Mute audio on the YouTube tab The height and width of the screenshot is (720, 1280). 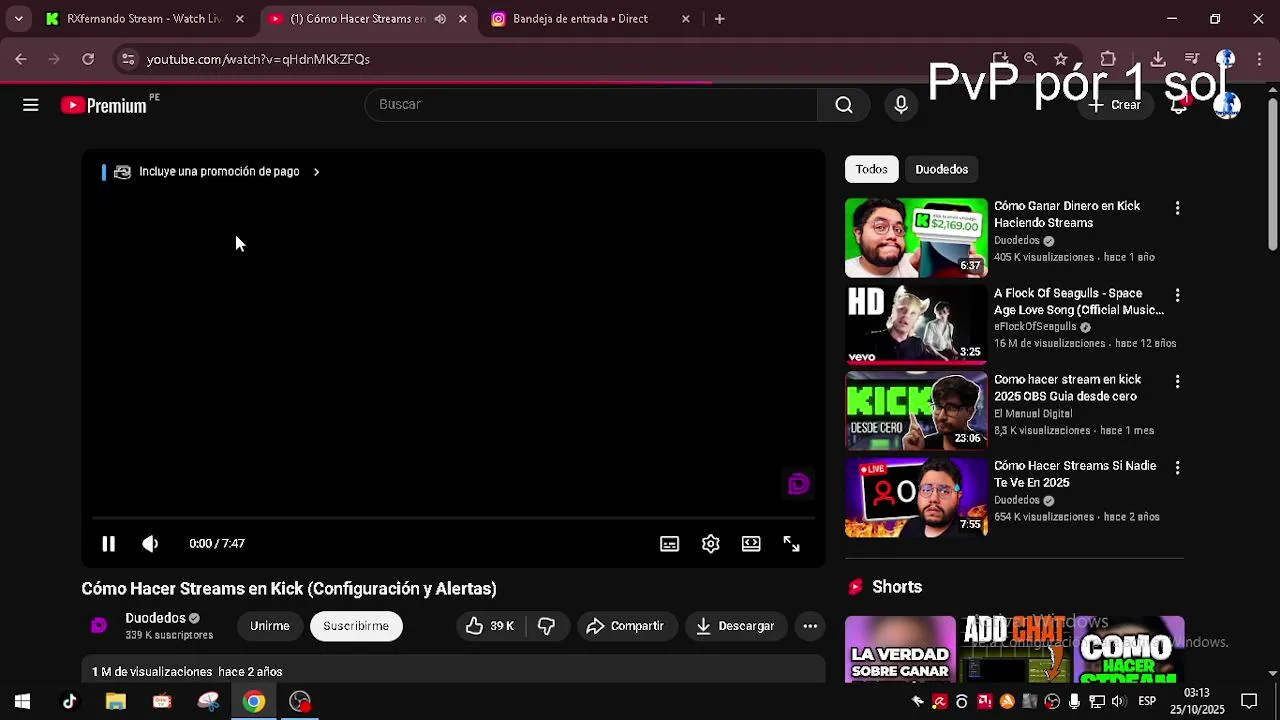click(440, 19)
